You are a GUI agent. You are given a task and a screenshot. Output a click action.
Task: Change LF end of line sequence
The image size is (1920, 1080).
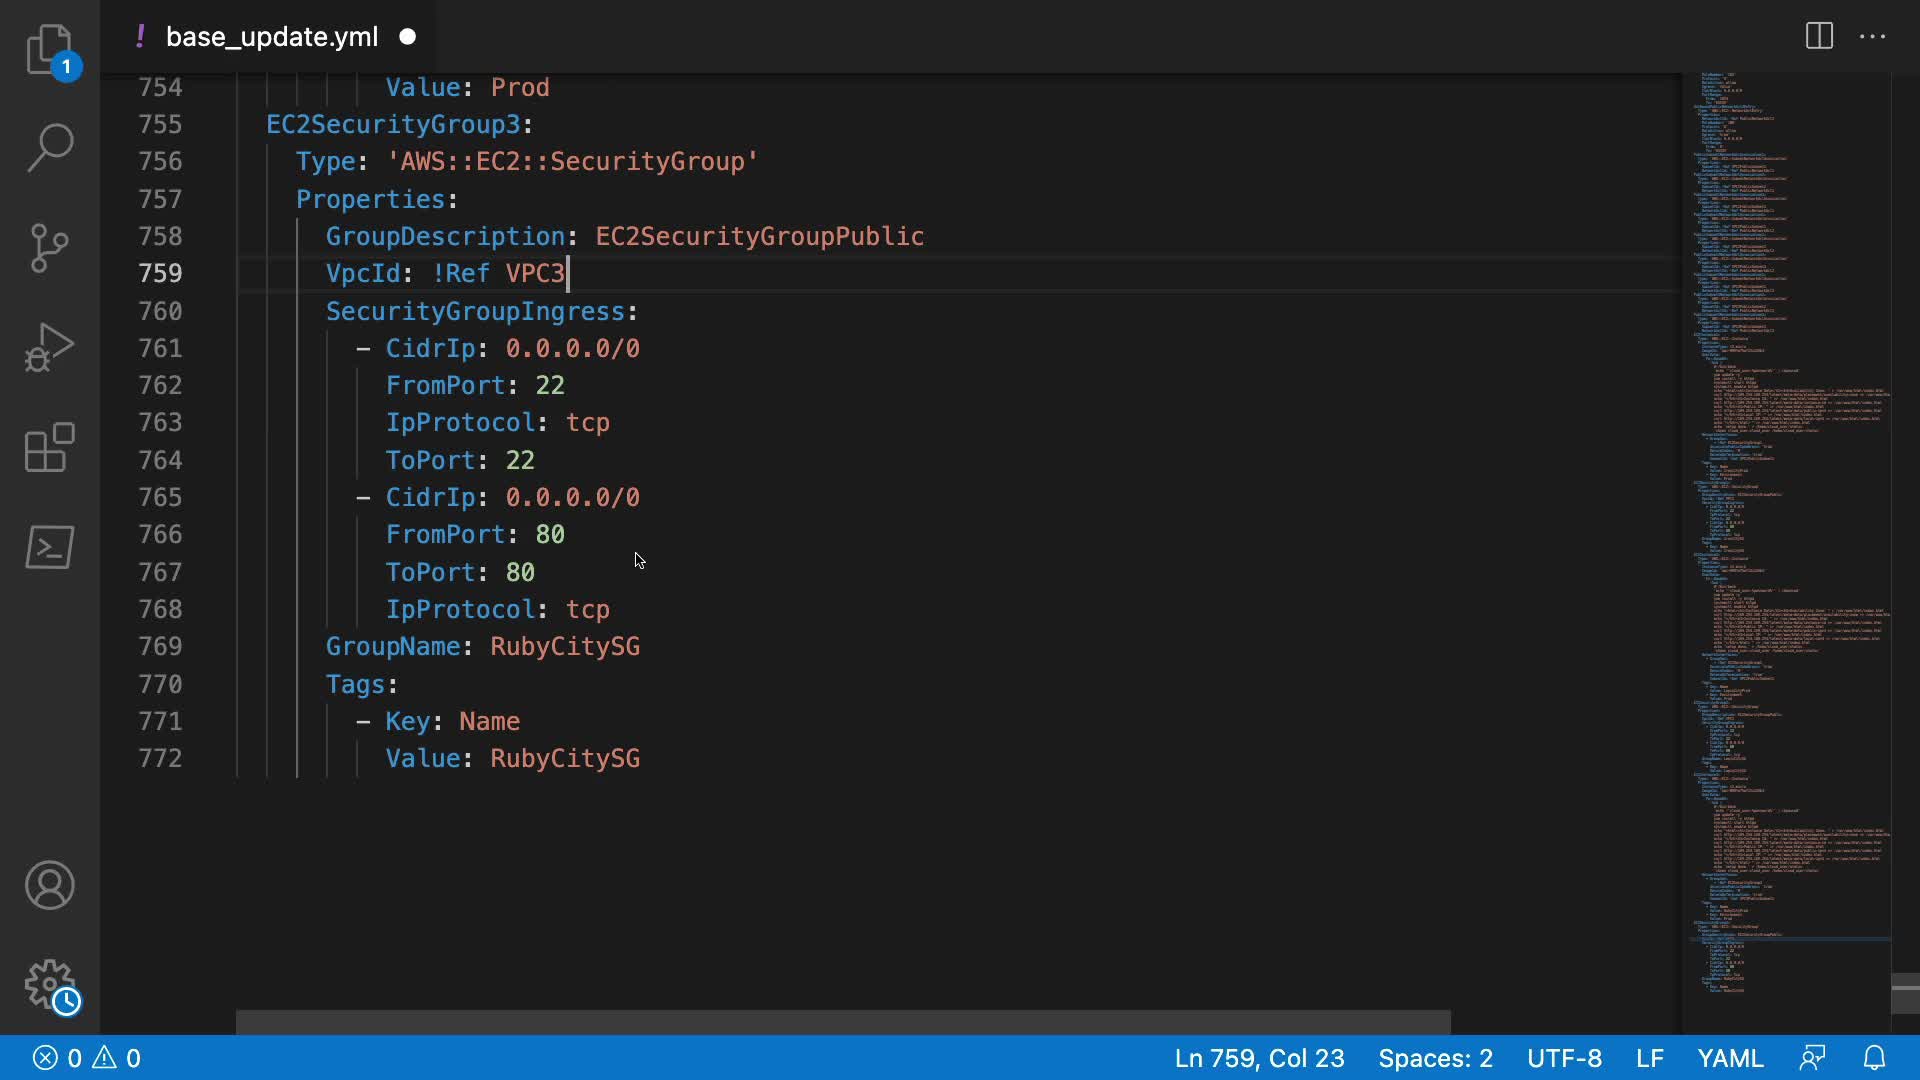click(1649, 1058)
